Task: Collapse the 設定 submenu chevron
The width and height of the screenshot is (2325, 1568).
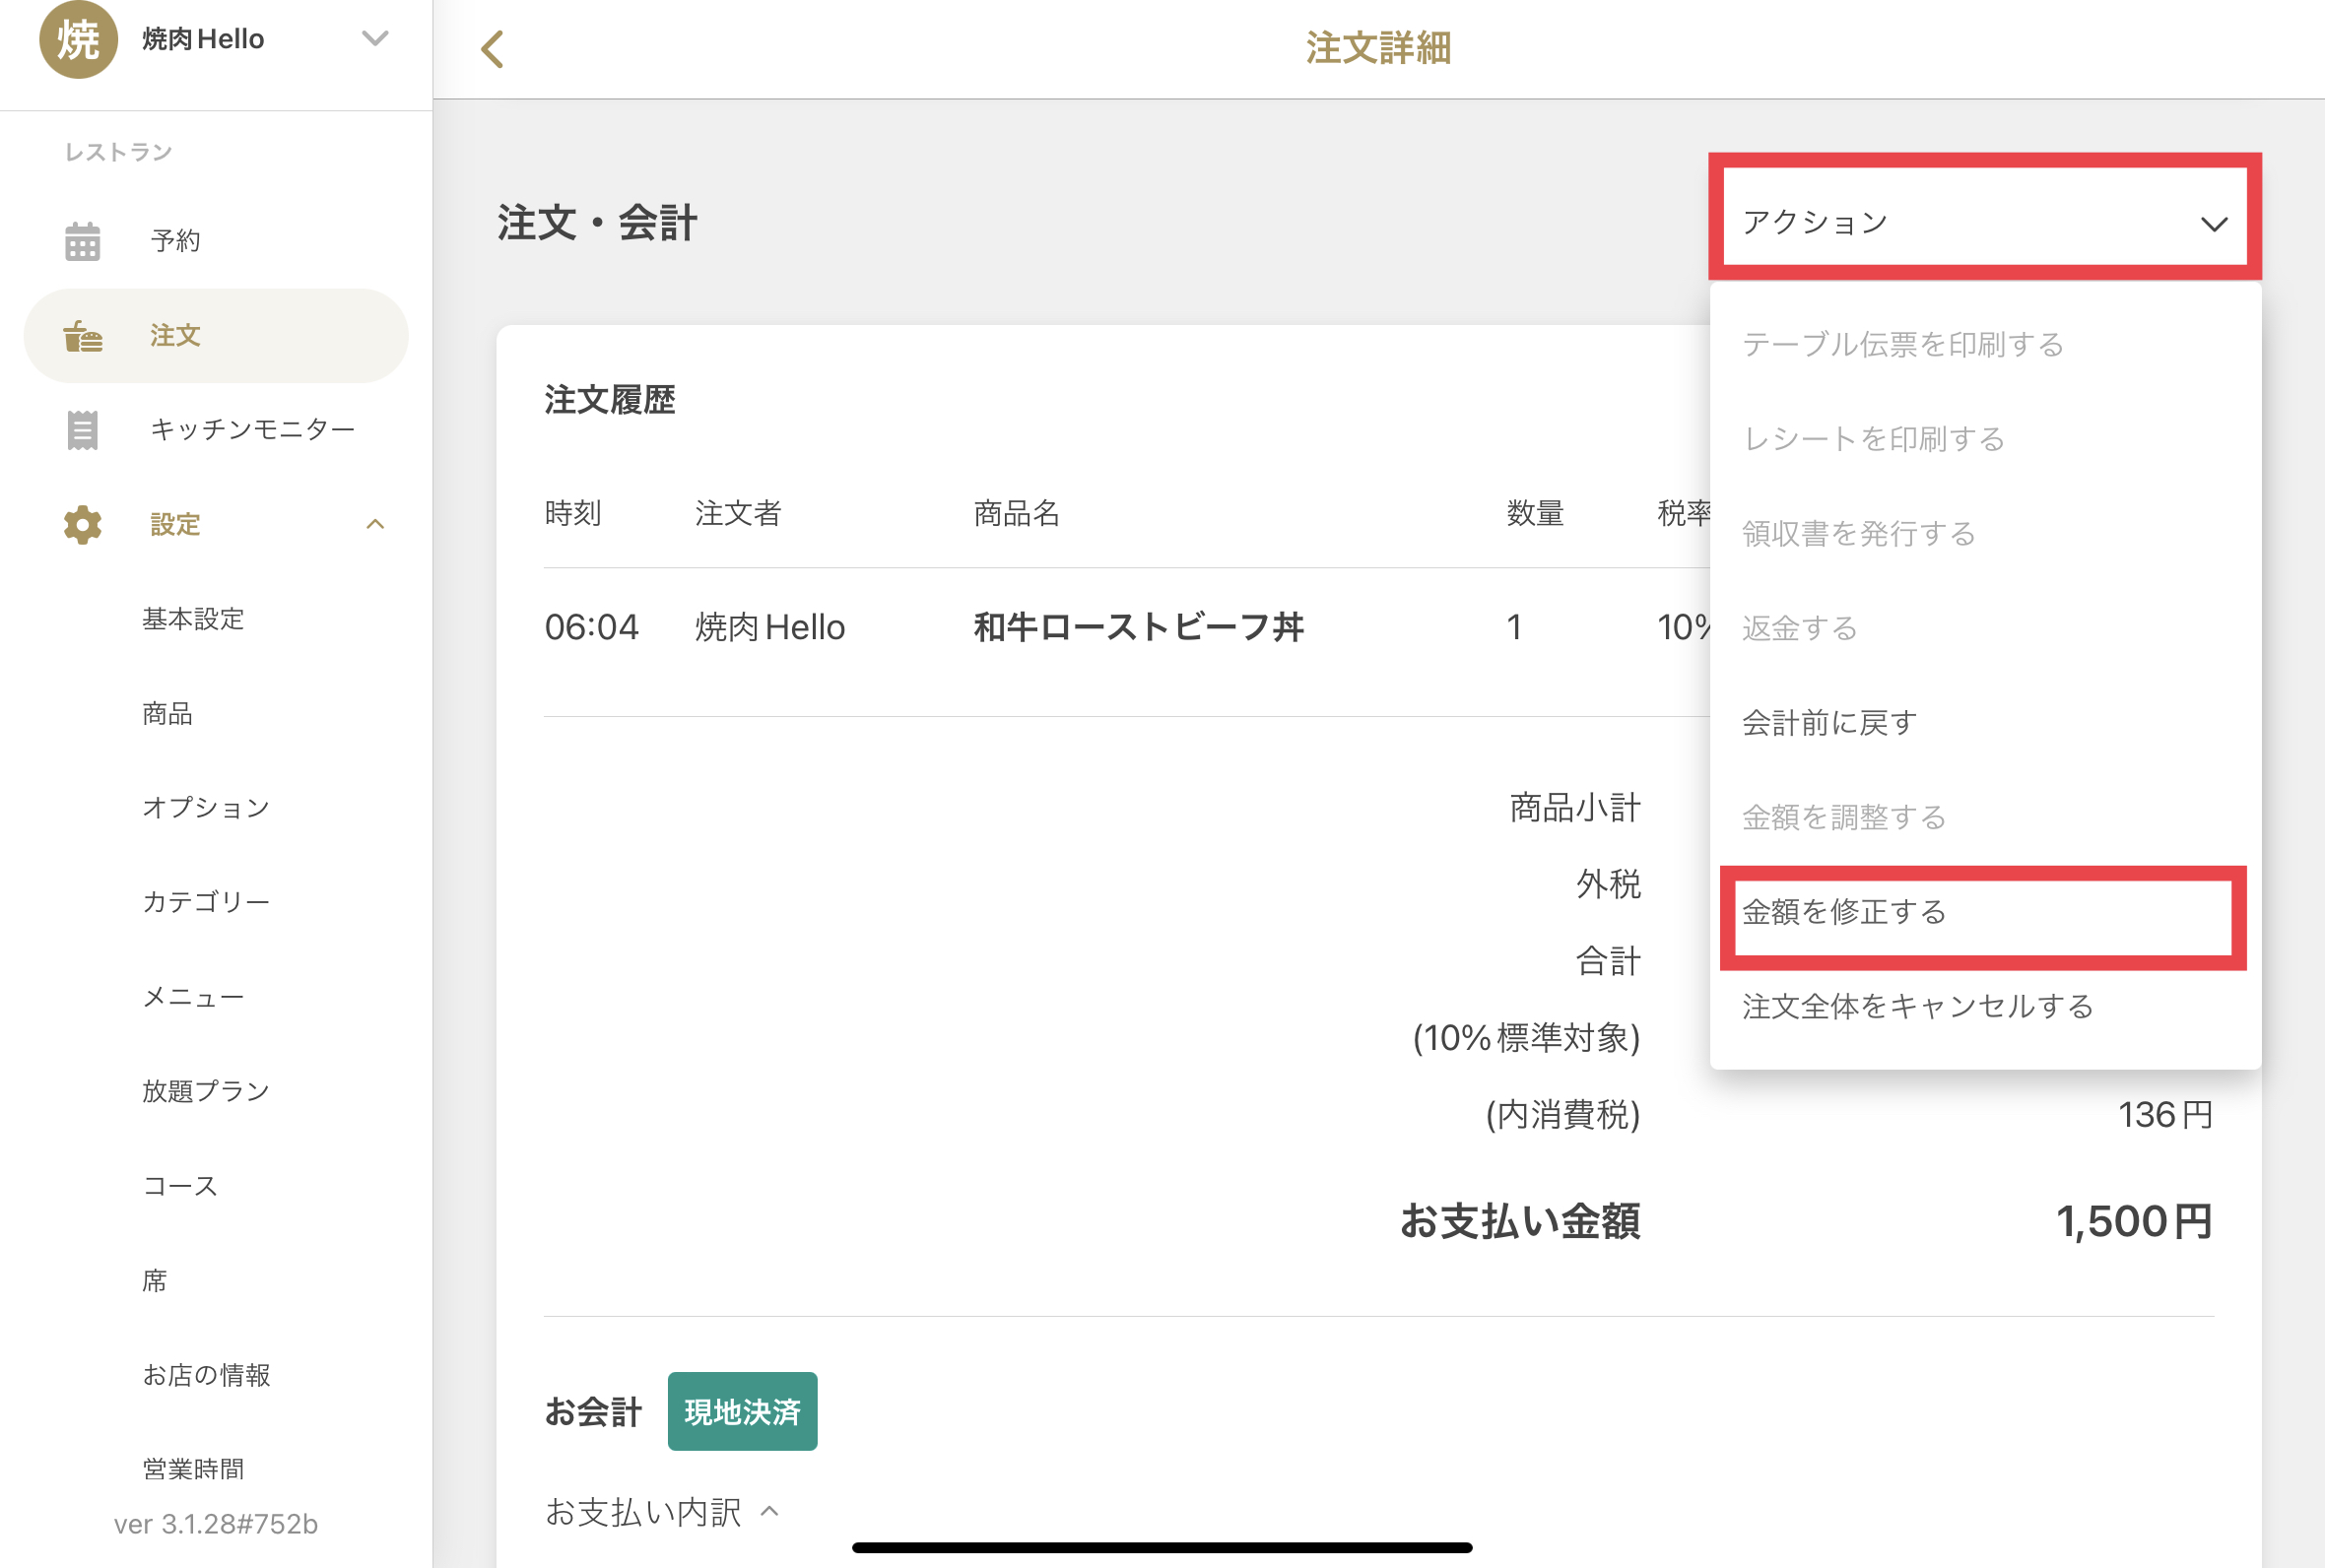Action: click(x=375, y=524)
